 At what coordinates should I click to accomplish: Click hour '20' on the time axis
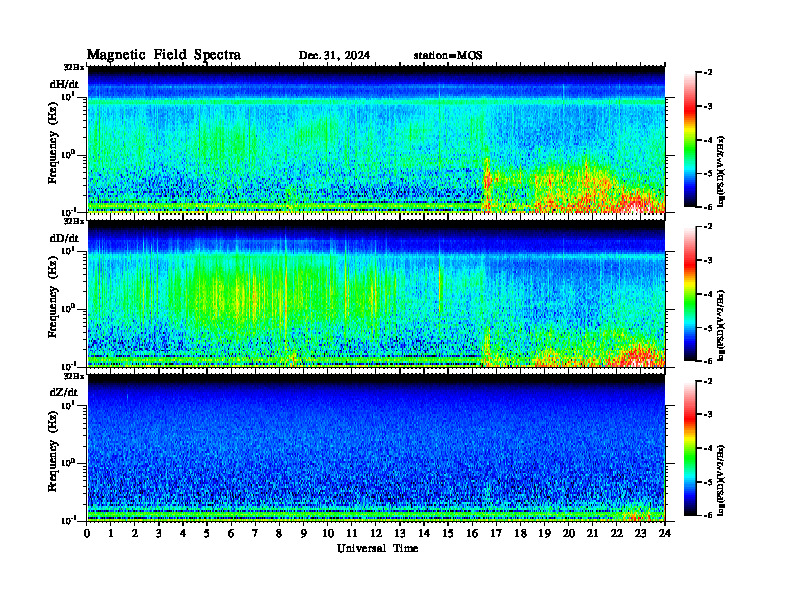[x=569, y=534]
